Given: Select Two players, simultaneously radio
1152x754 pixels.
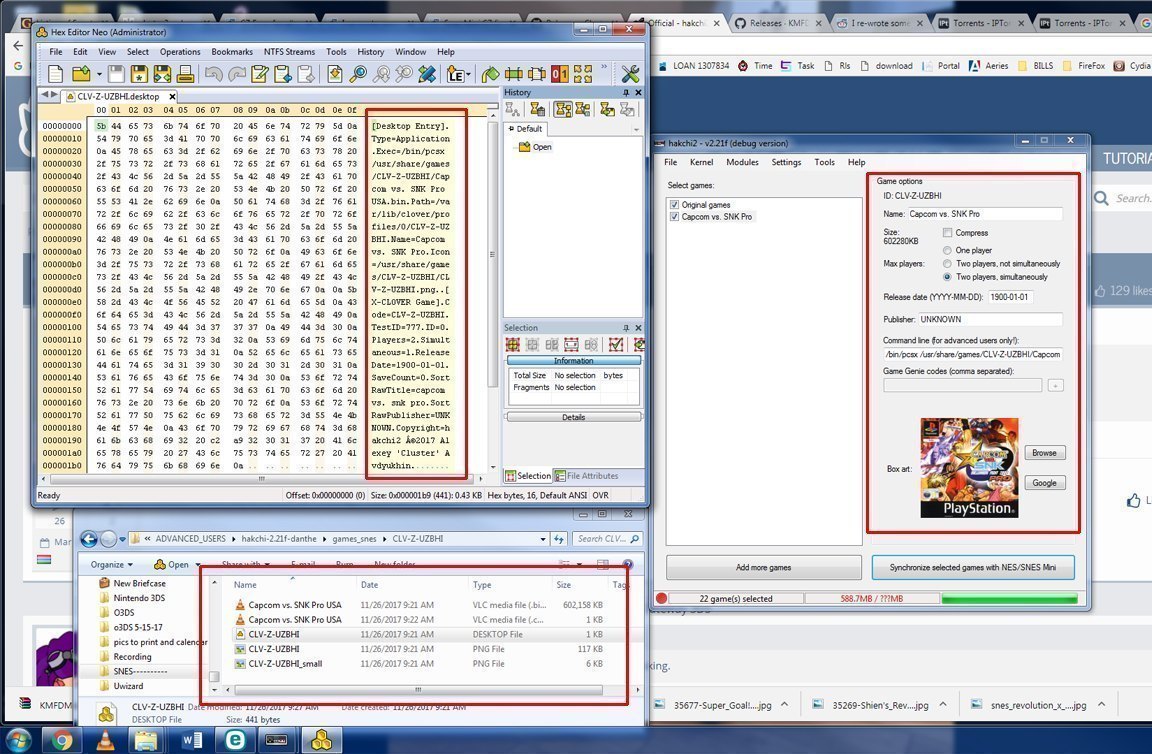Looking at the screenshot, I should (x=947, y=277).
